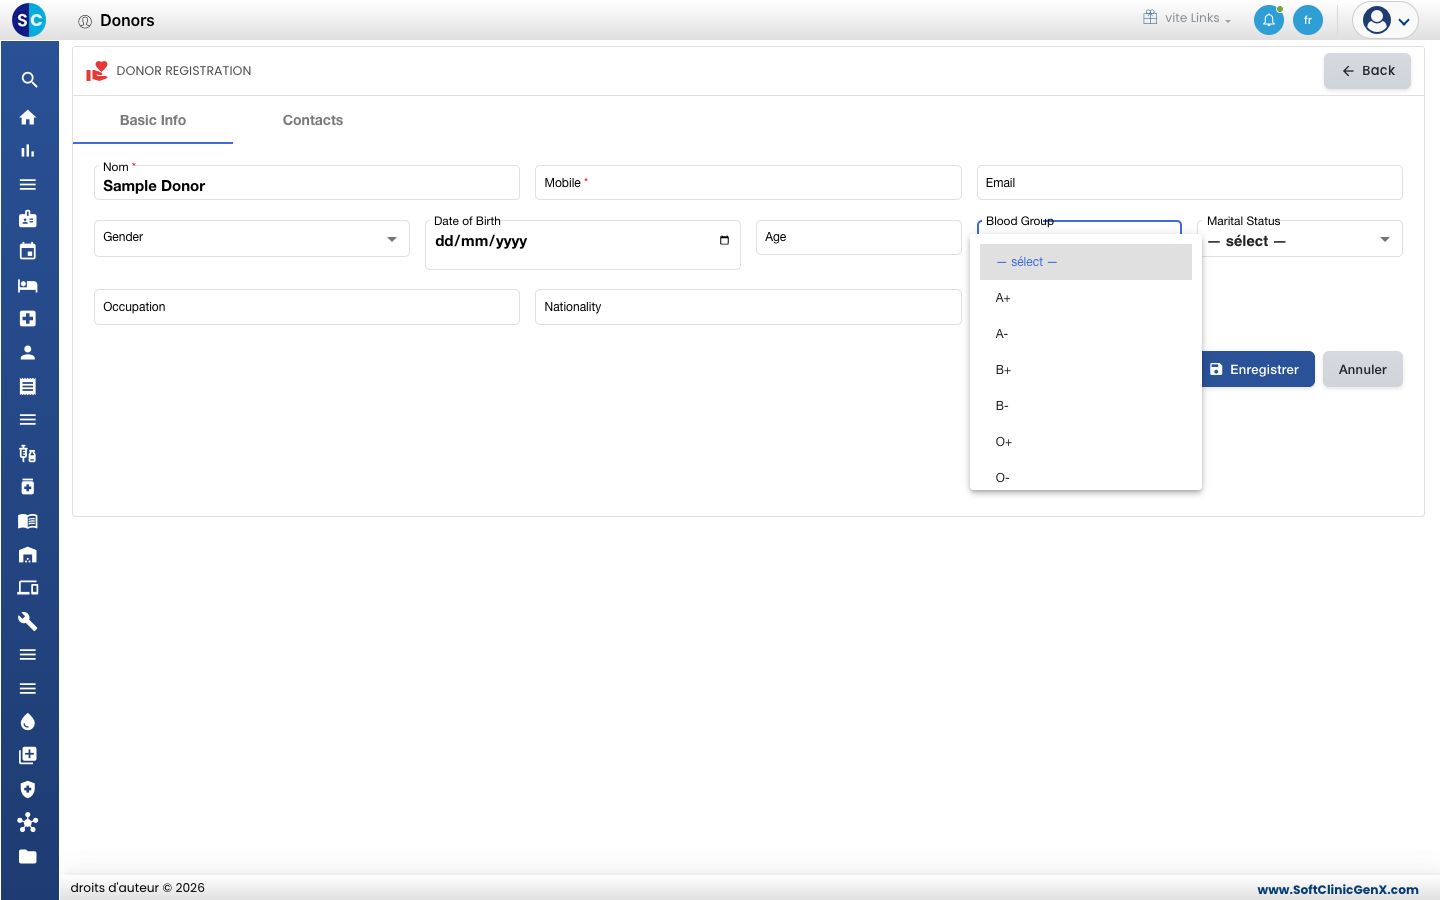This screenshot has height=900, width=1440.
Task: Open the ID badge icon in sidebar
Action: pos(28,218)
